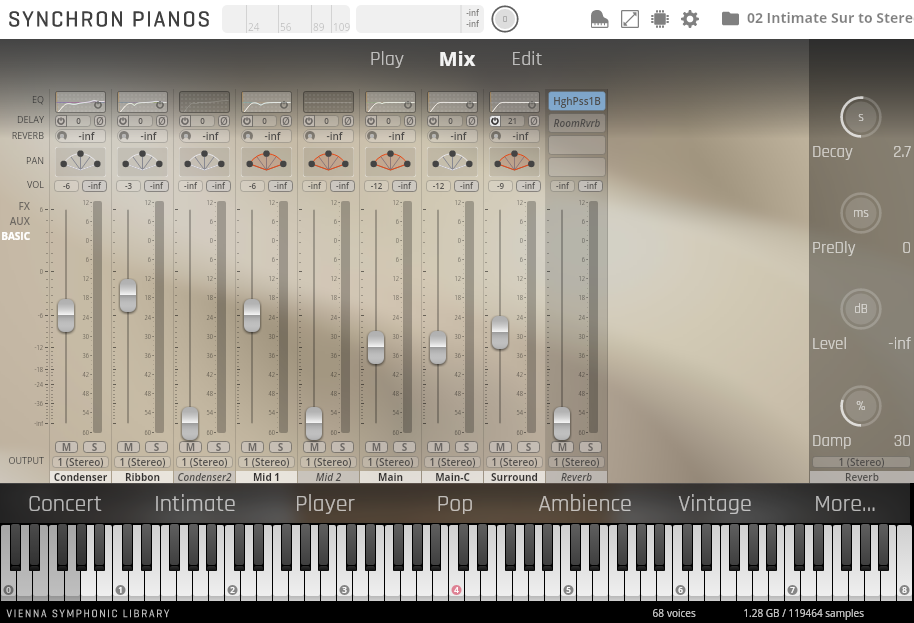Open the More... preset categories
The image size is (914, 623).
tap(845, 504)
